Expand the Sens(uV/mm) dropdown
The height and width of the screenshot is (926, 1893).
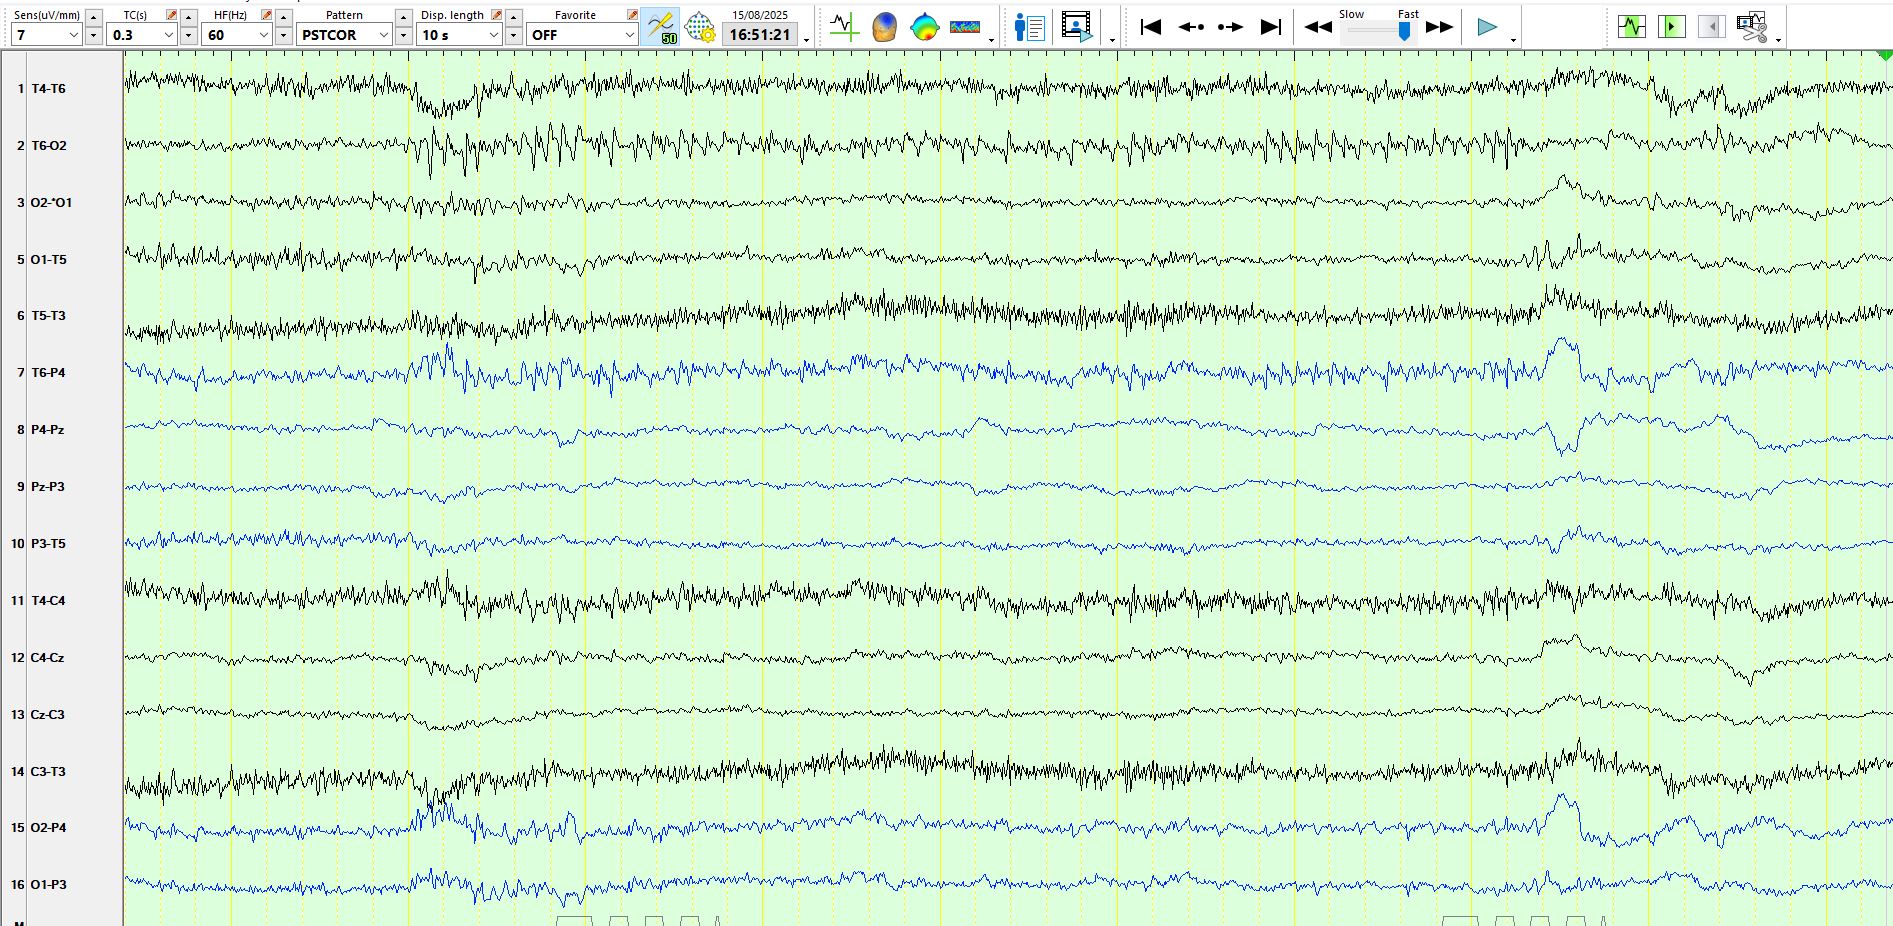73,35
